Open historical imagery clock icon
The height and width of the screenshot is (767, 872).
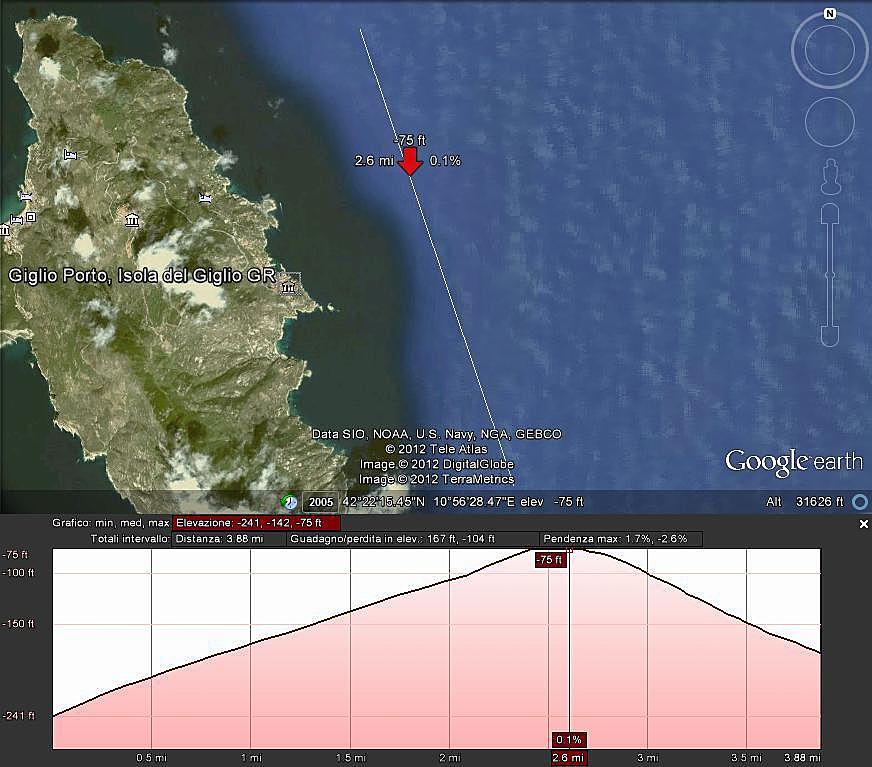pyautogui.click(x=290, y=502)
